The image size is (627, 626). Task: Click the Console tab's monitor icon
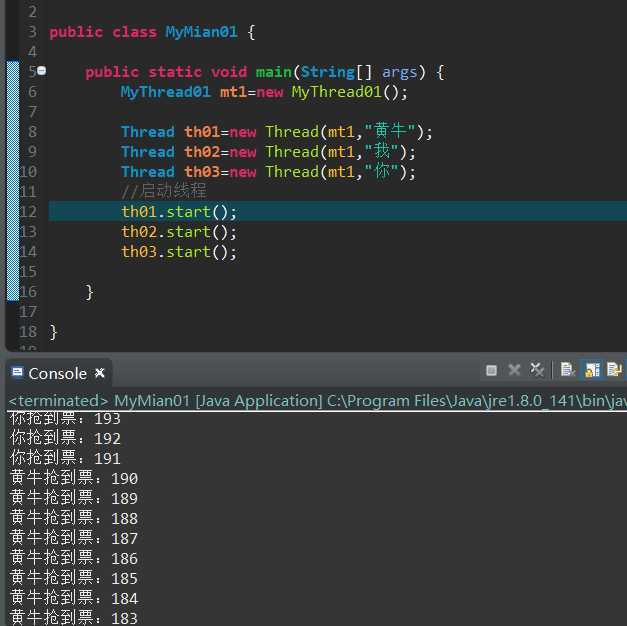[x=17, y=373]
